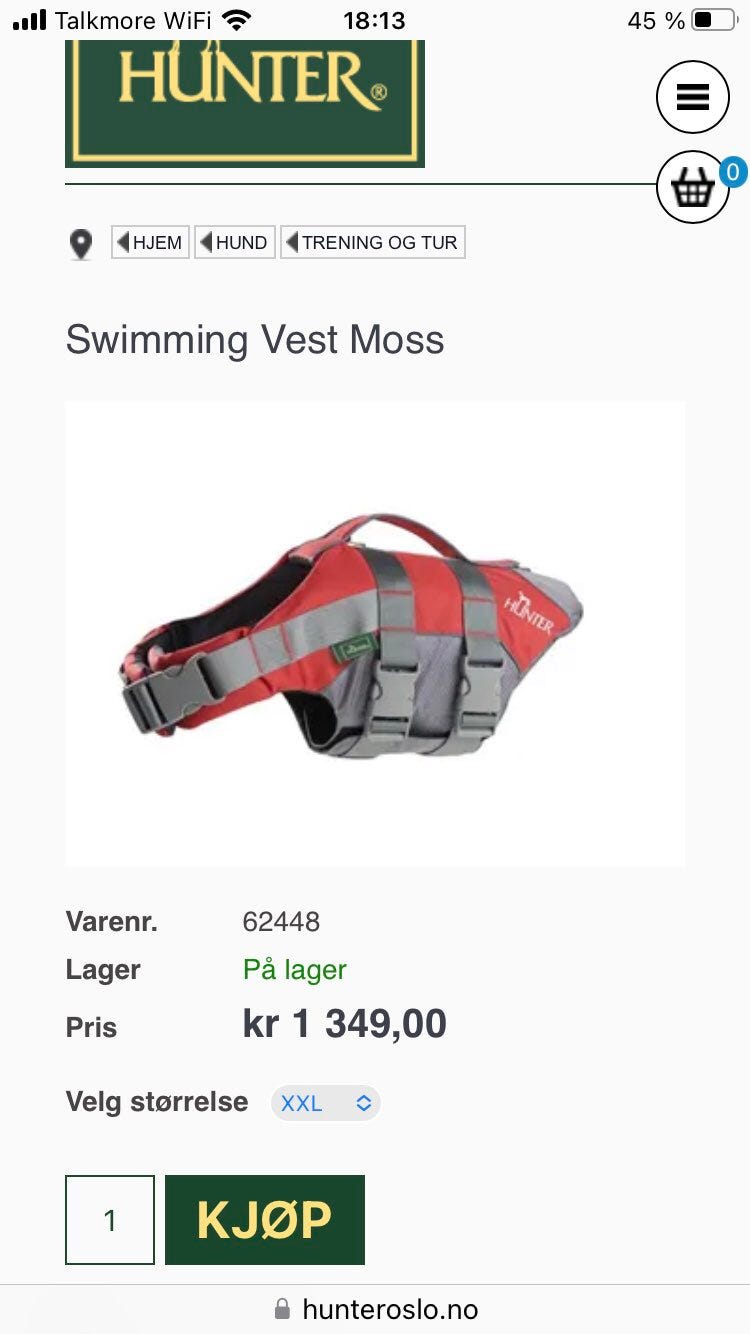Viewport: 750px width, 1334px height.
Task: Tap the cart item count badge
Action: [733, 172]
